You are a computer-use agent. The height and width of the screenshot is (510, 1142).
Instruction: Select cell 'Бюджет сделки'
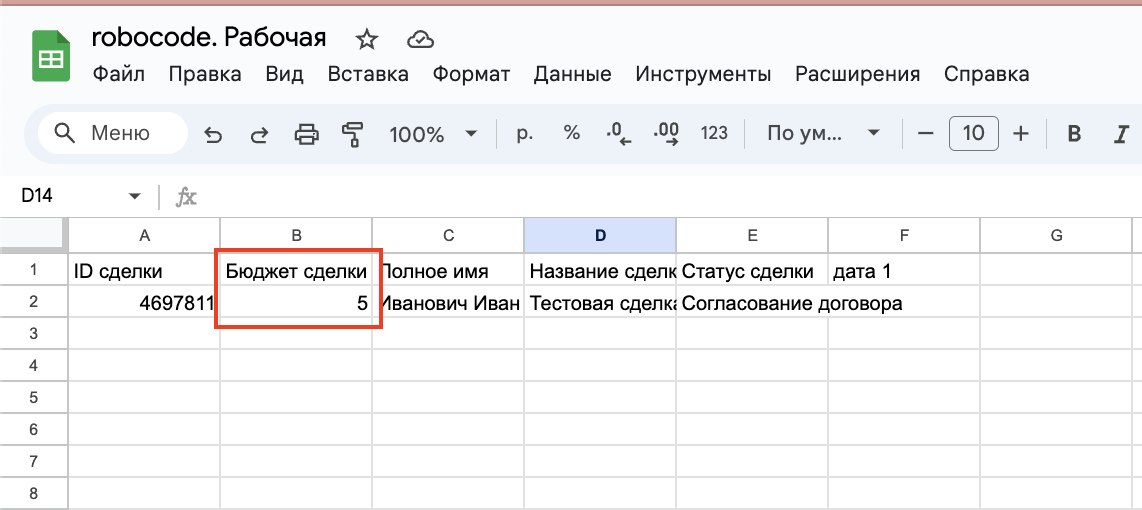(x=296, y=270)
